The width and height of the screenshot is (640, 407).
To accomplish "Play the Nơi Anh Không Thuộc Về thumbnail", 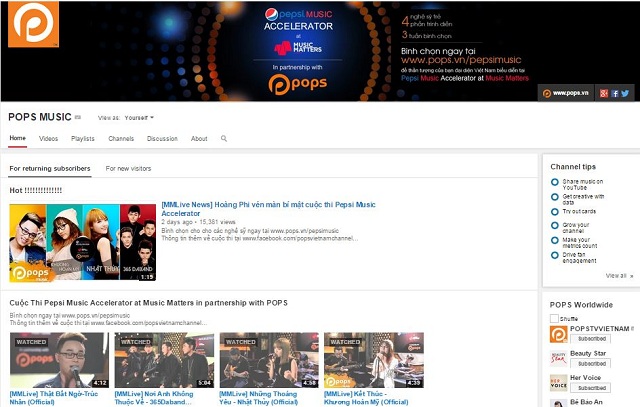I will point(164,360).
